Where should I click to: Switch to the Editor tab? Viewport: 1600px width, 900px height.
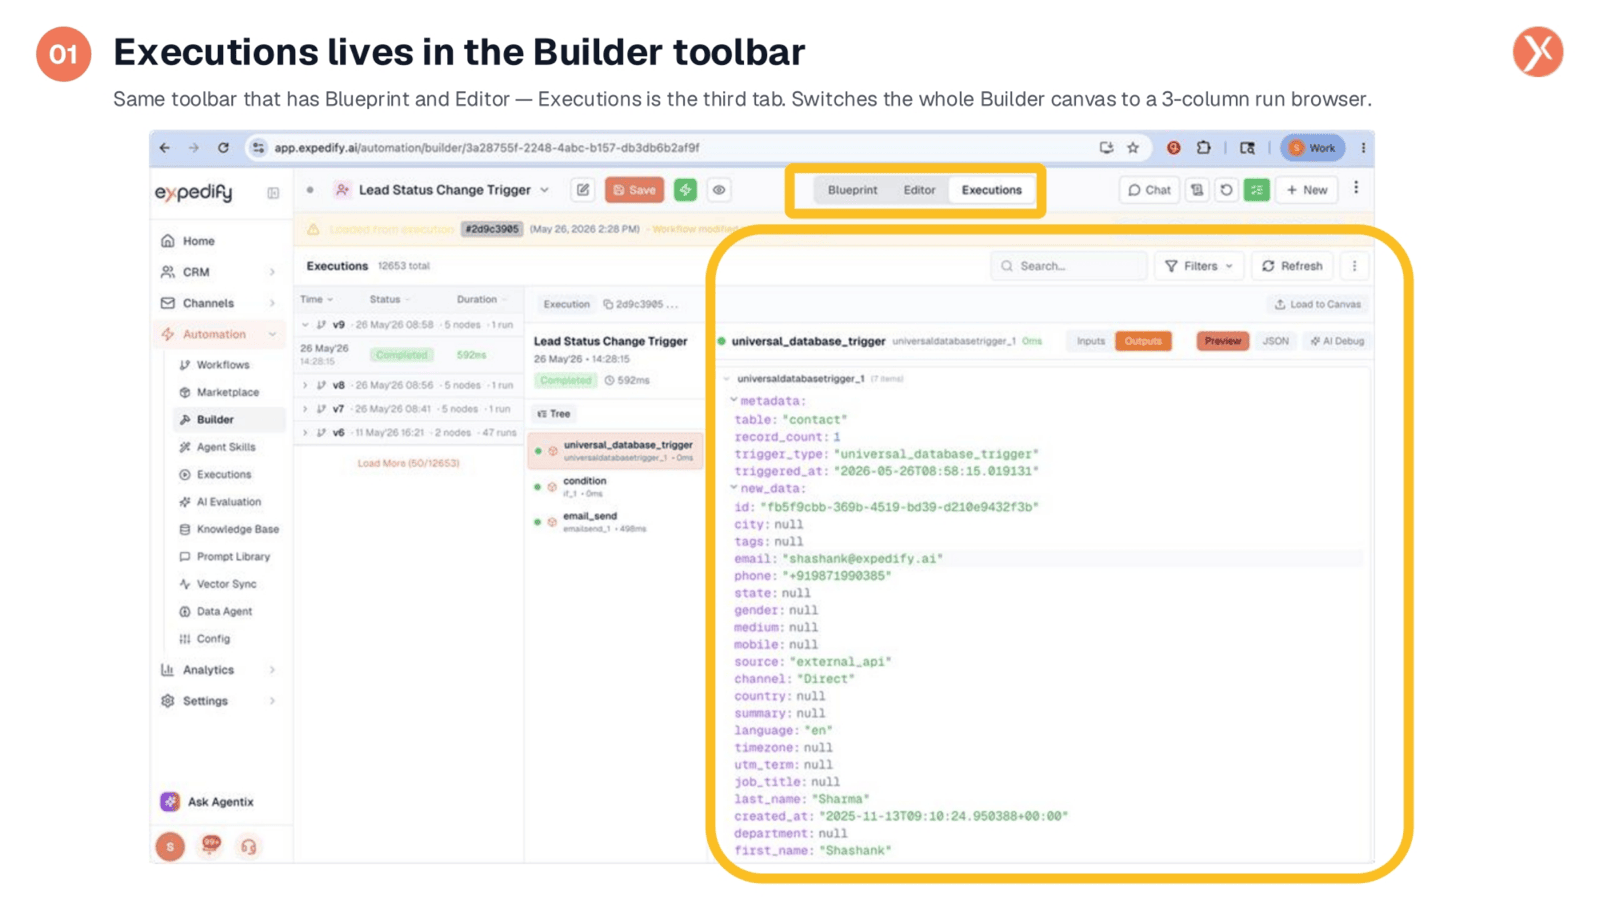[919, 190]
